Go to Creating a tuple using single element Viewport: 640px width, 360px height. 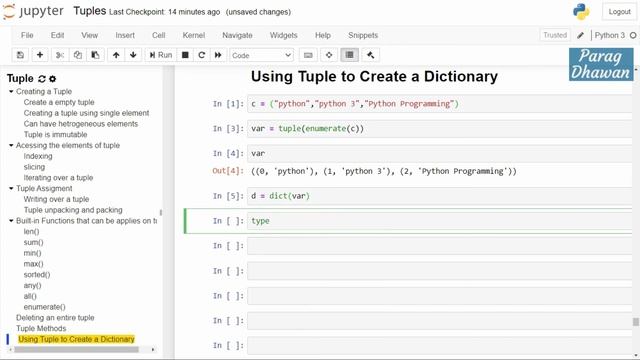point(86,113)
